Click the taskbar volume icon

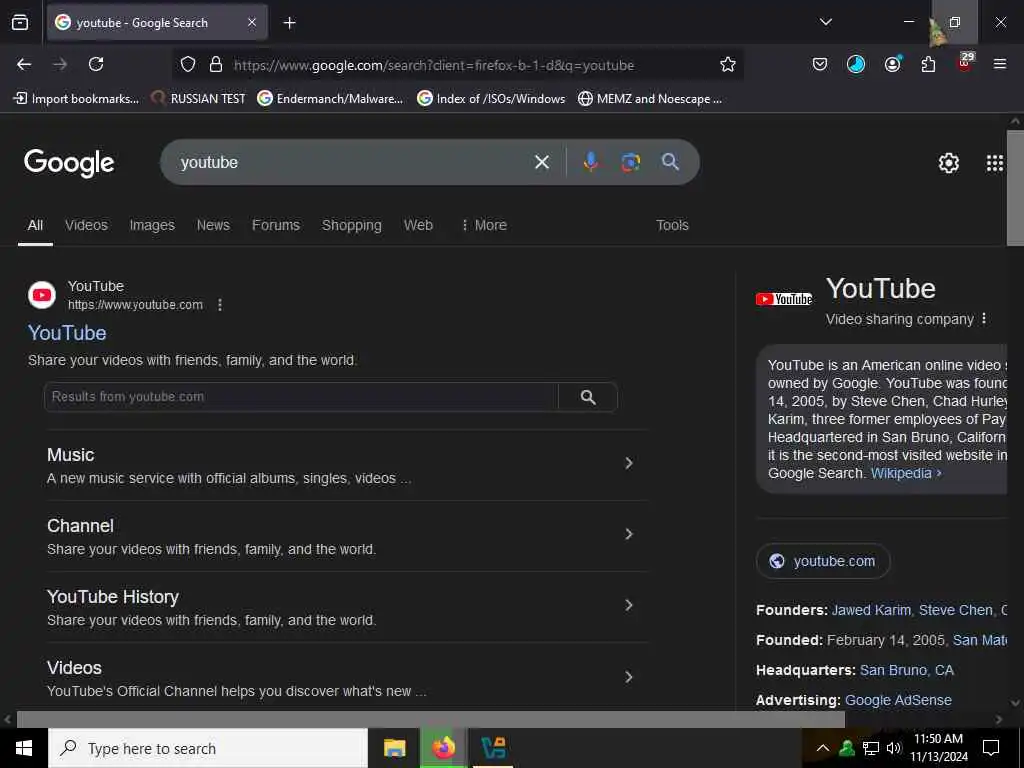point(894,748)
